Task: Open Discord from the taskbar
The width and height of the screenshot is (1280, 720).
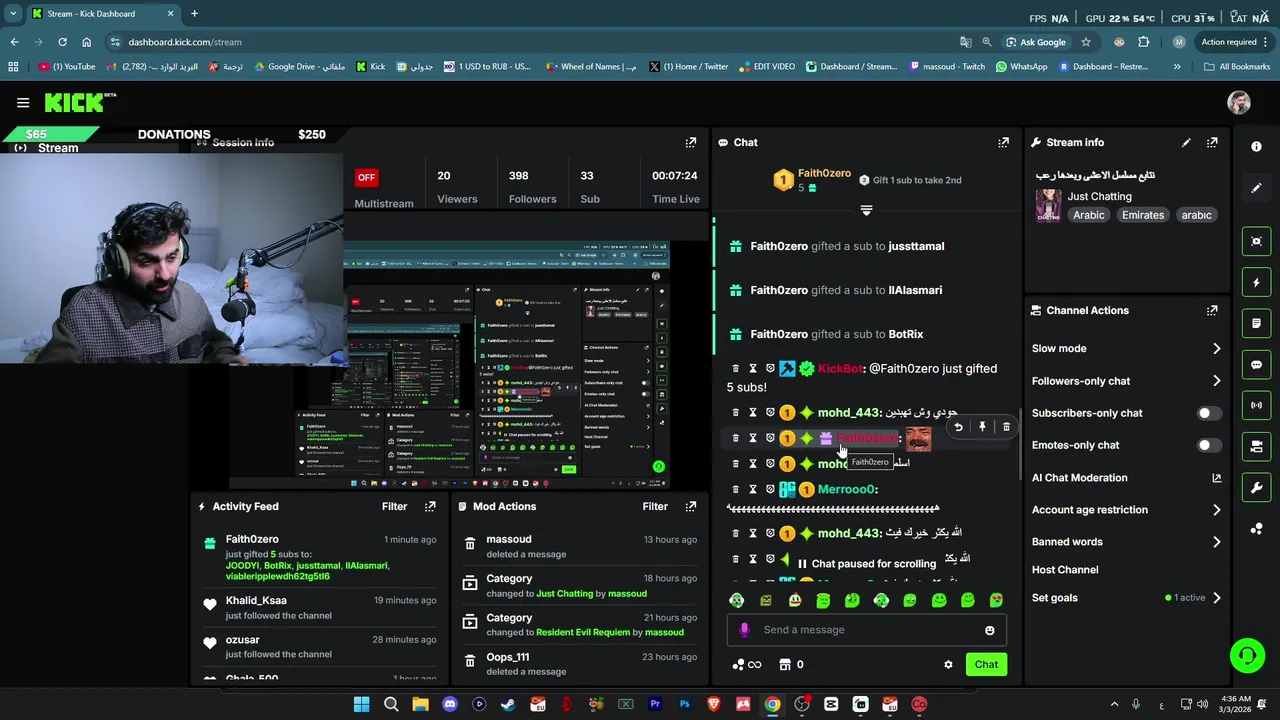Action: 449,704
